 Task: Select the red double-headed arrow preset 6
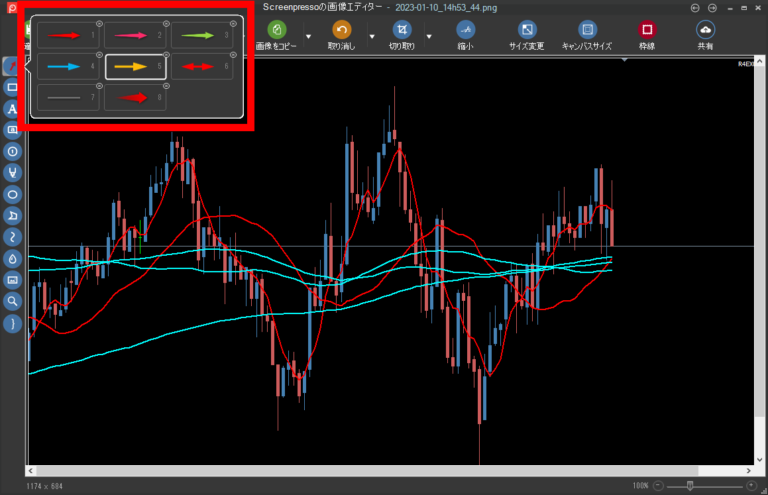click(x=202, y=67)
